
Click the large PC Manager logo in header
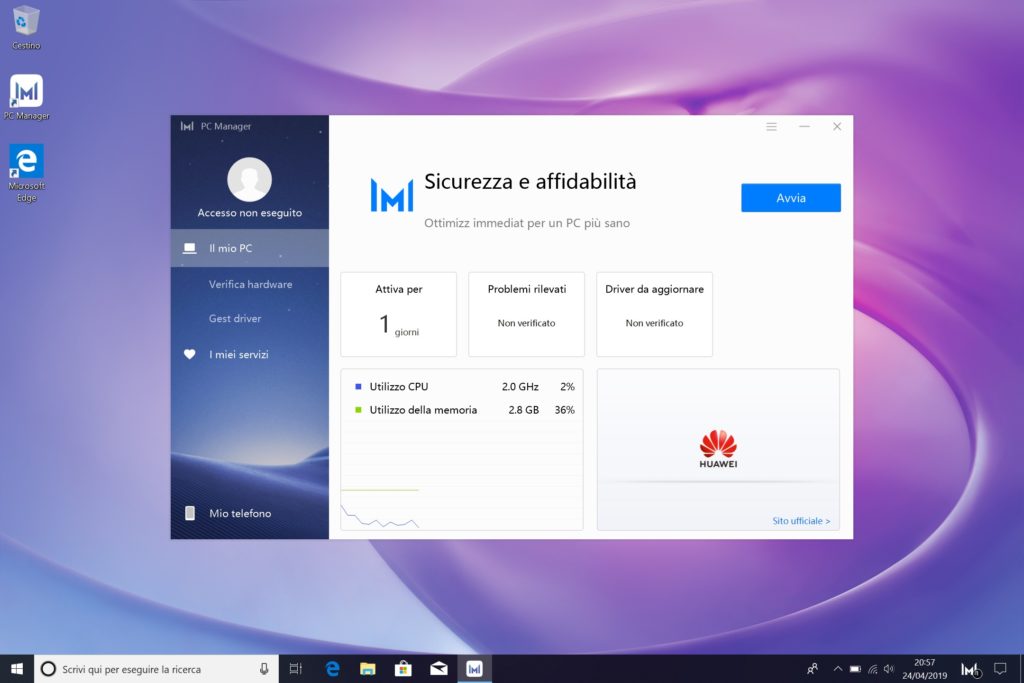pos(392,195)
